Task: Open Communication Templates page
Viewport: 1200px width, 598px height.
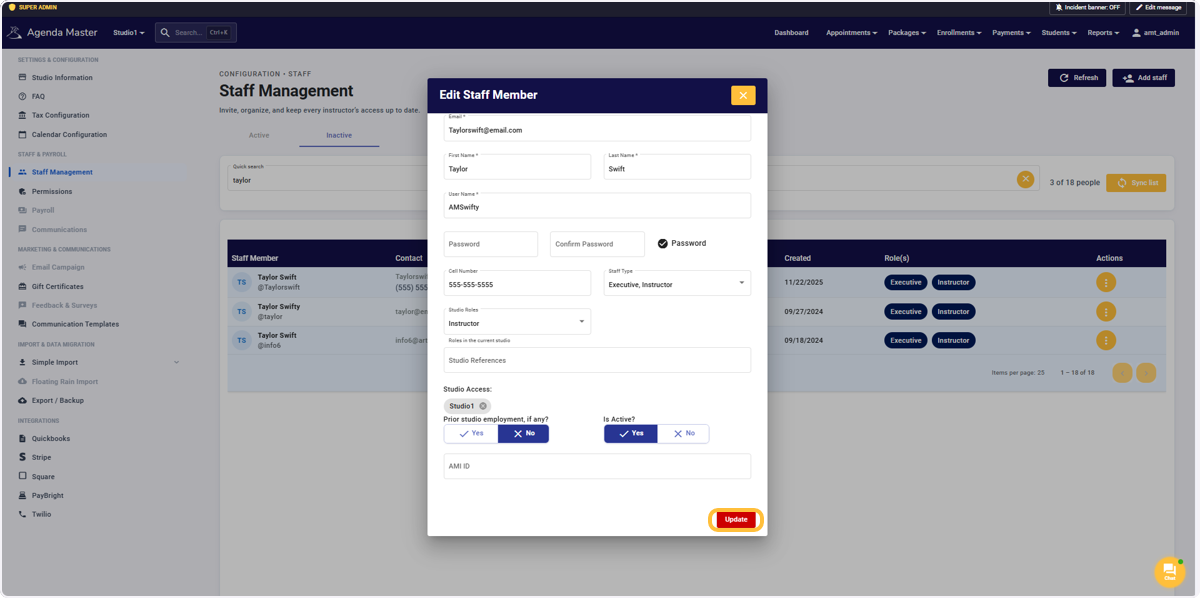Action: point(75,324)
